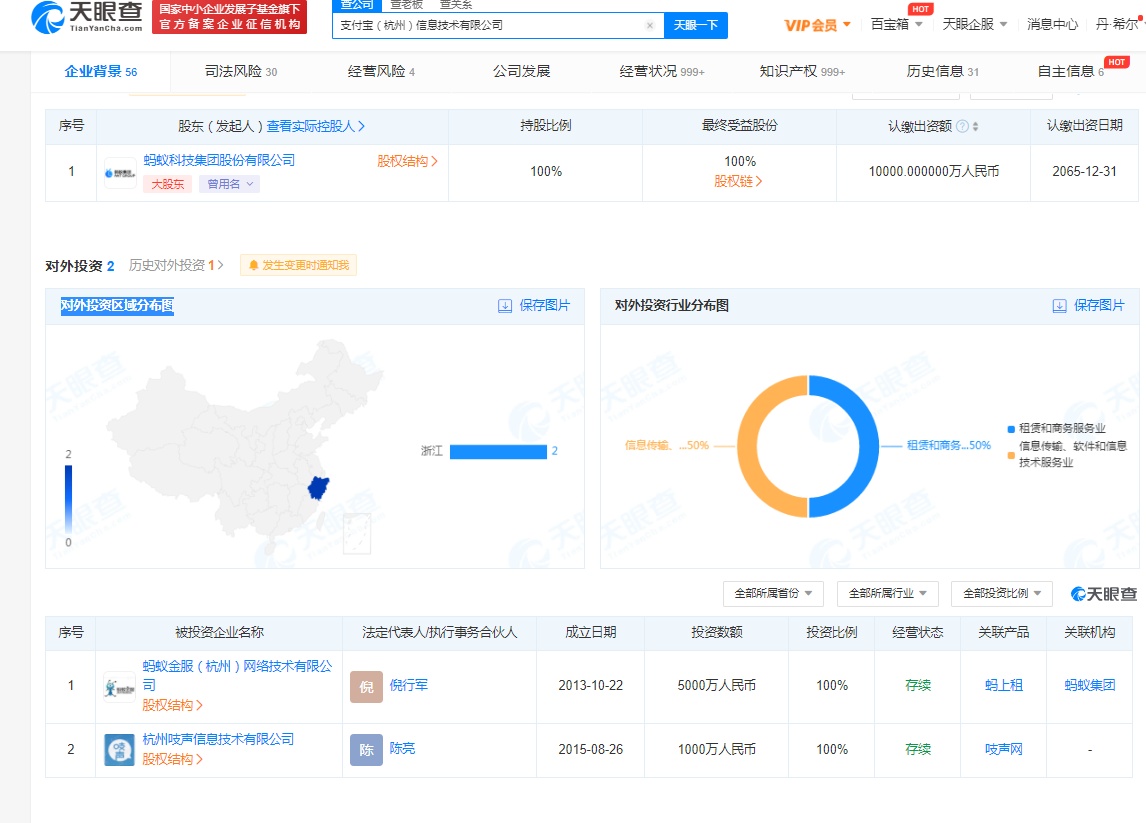Open 查看实际控股人 link

pyautogui.click(x=316, y=127)
